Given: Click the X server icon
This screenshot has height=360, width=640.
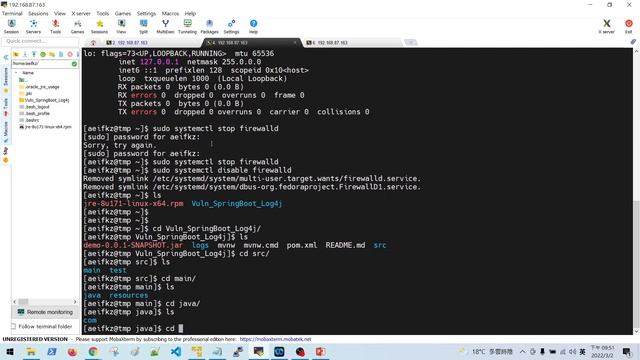Looking at the screenshot, I should coord(607,27).
